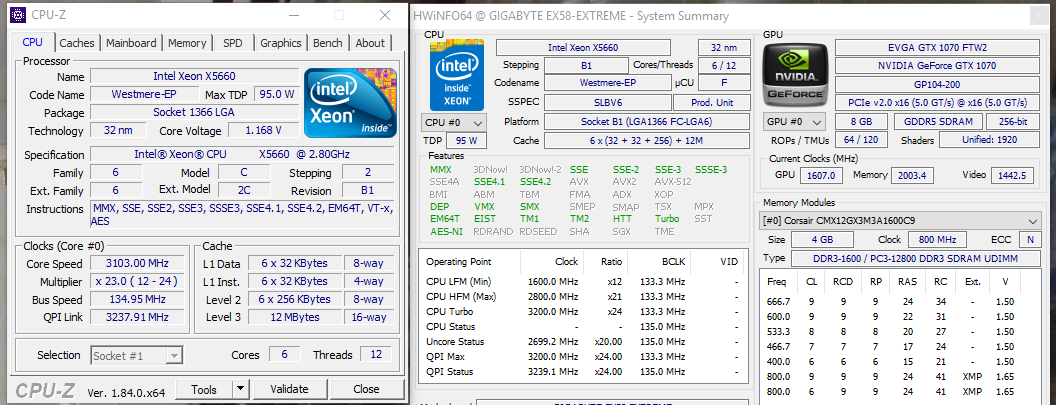Click the Tools button in CPU-Z
1056x405 pixels.
tap(204, 389)
